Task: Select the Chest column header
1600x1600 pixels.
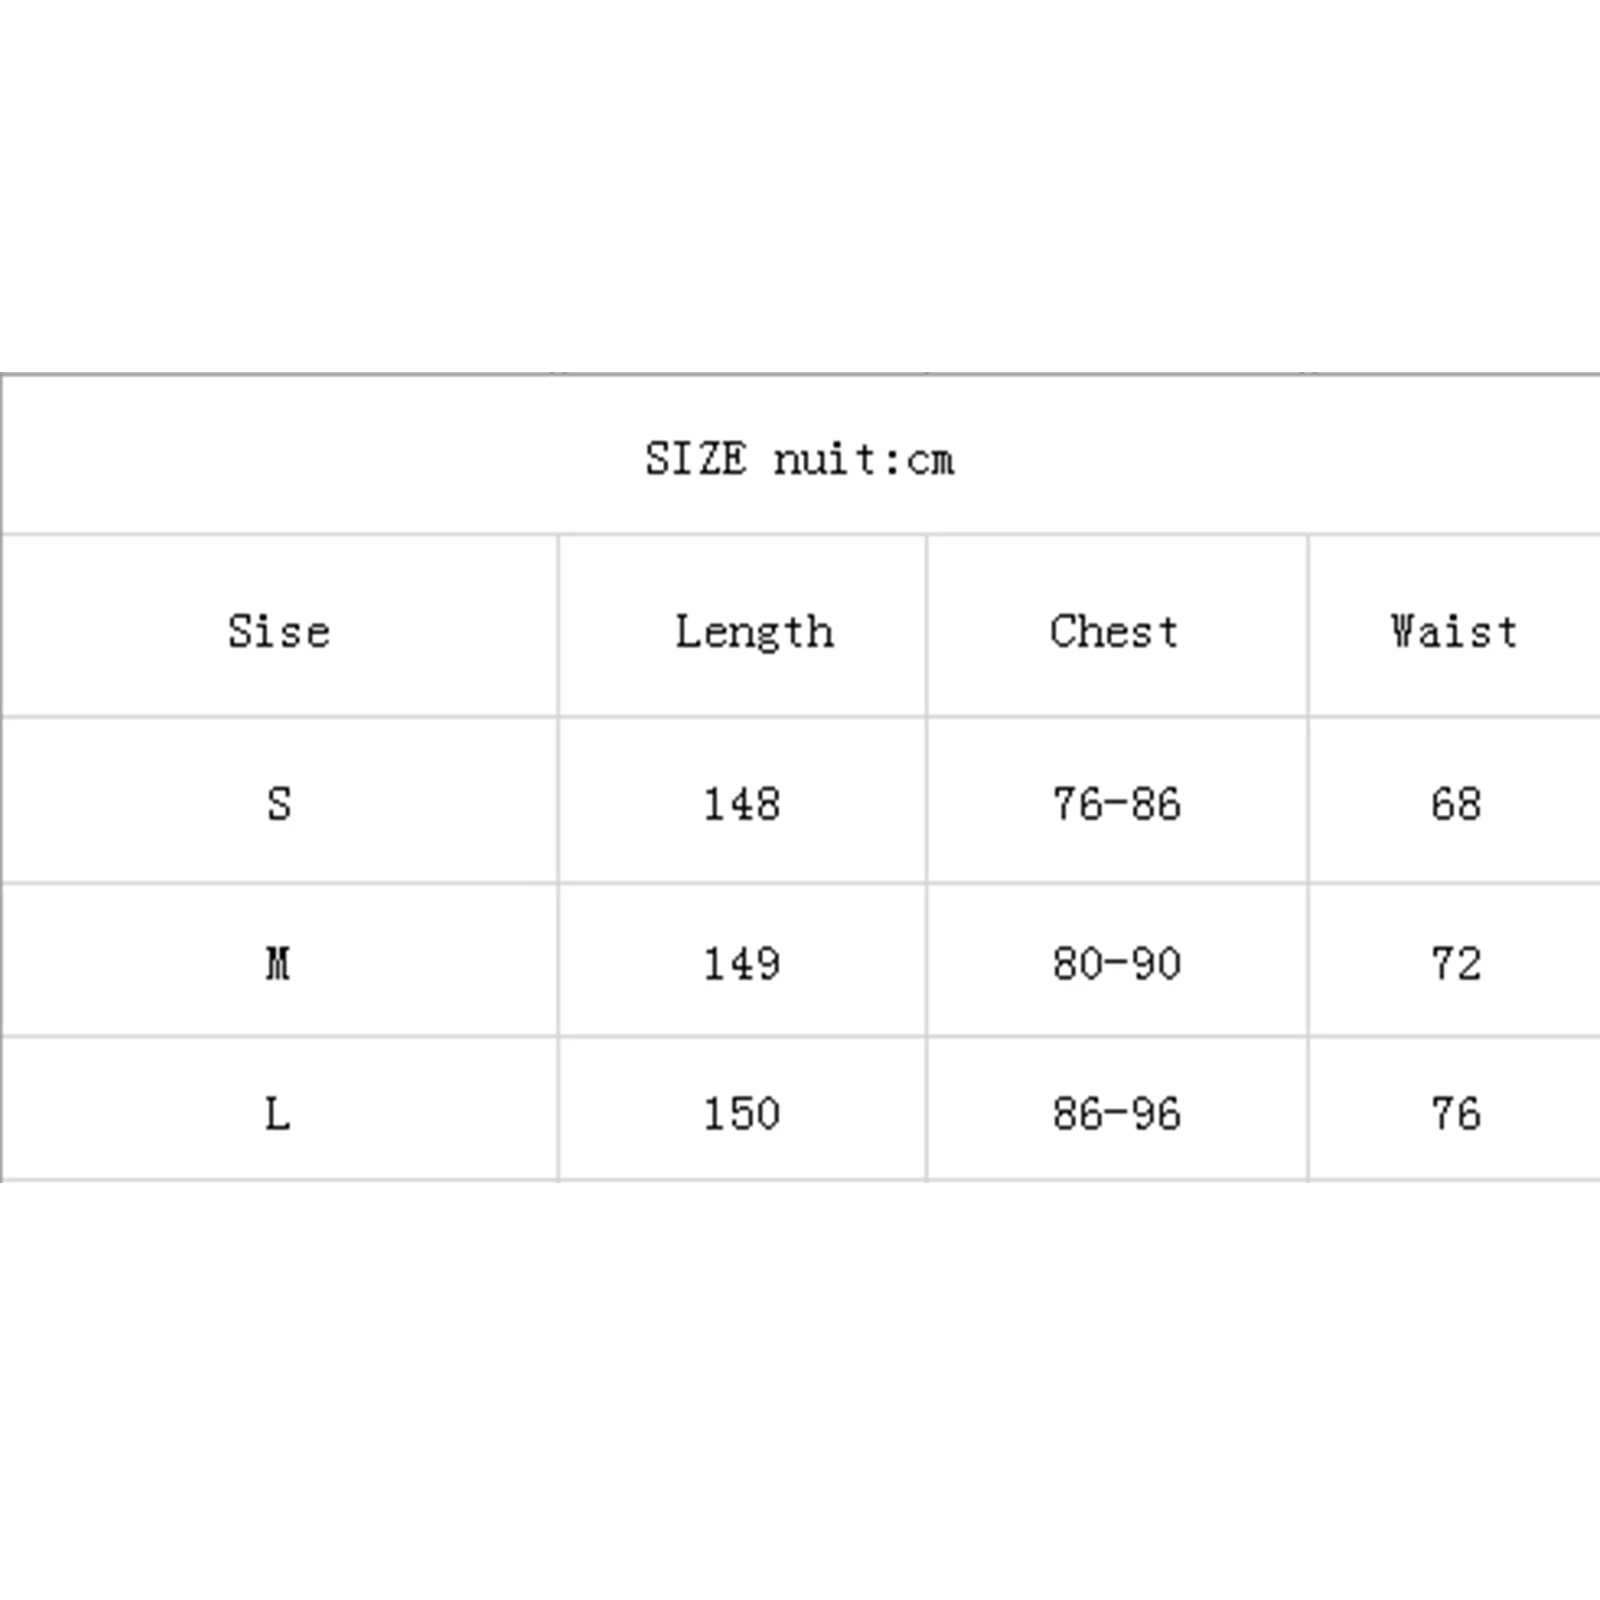Action: pos(1114,632)
